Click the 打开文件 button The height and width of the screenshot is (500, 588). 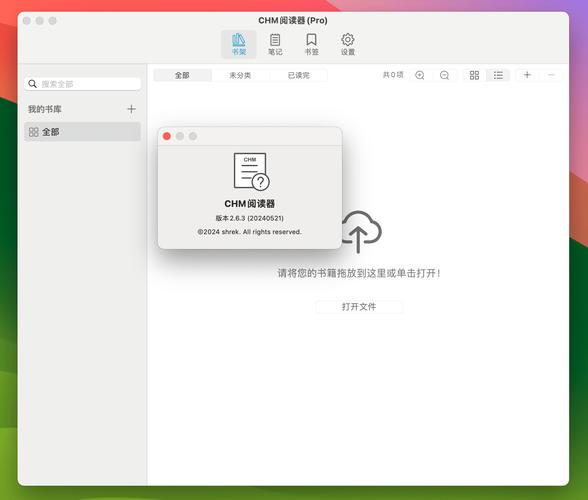coord(359,307)
